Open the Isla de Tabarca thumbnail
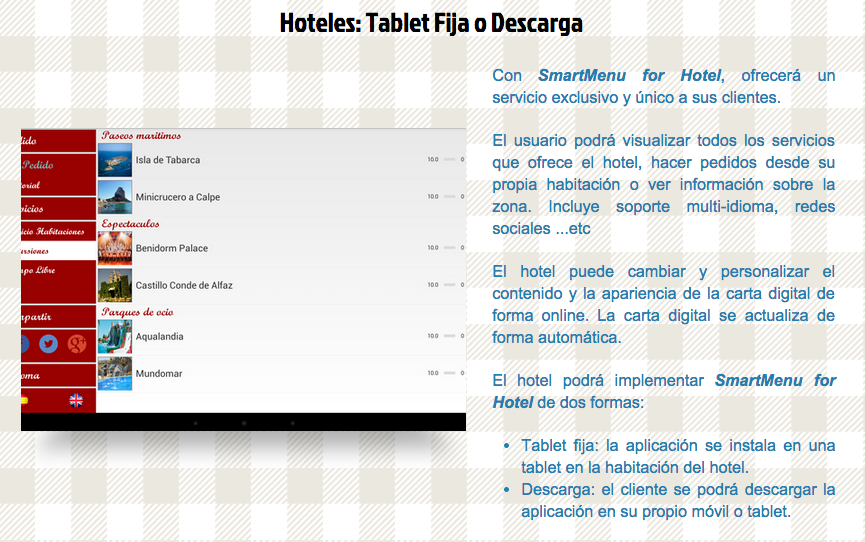 (115, 160)
